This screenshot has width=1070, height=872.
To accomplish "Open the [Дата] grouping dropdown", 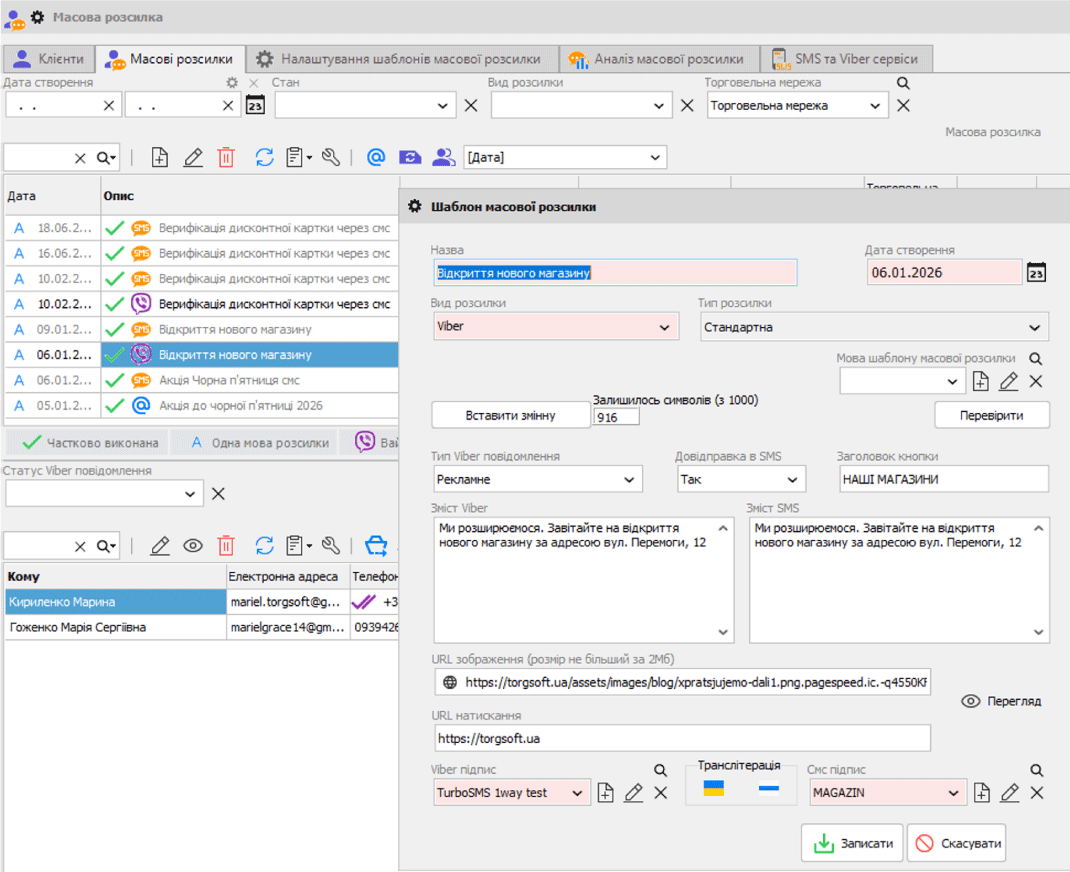I will 655,158.
